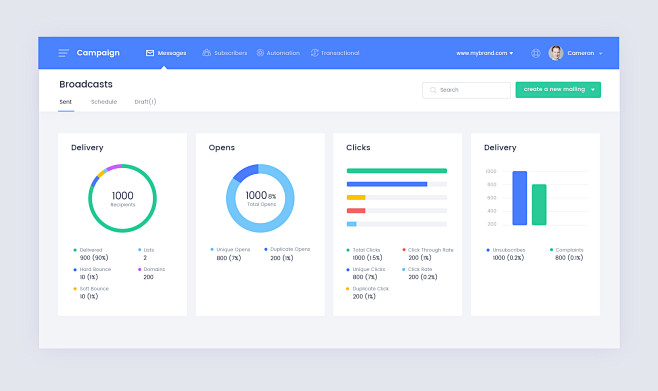Select the Sent tab

[65, 102]
